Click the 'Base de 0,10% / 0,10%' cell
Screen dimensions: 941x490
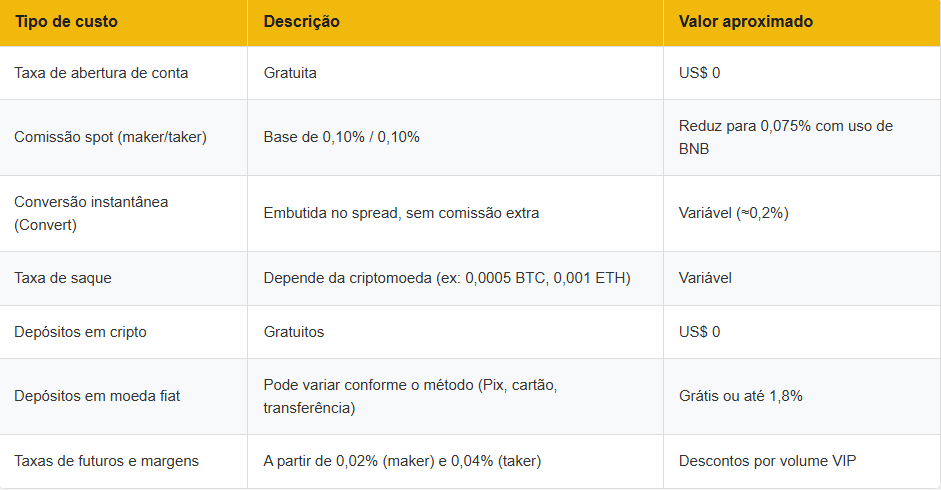(x=342, y=137)
